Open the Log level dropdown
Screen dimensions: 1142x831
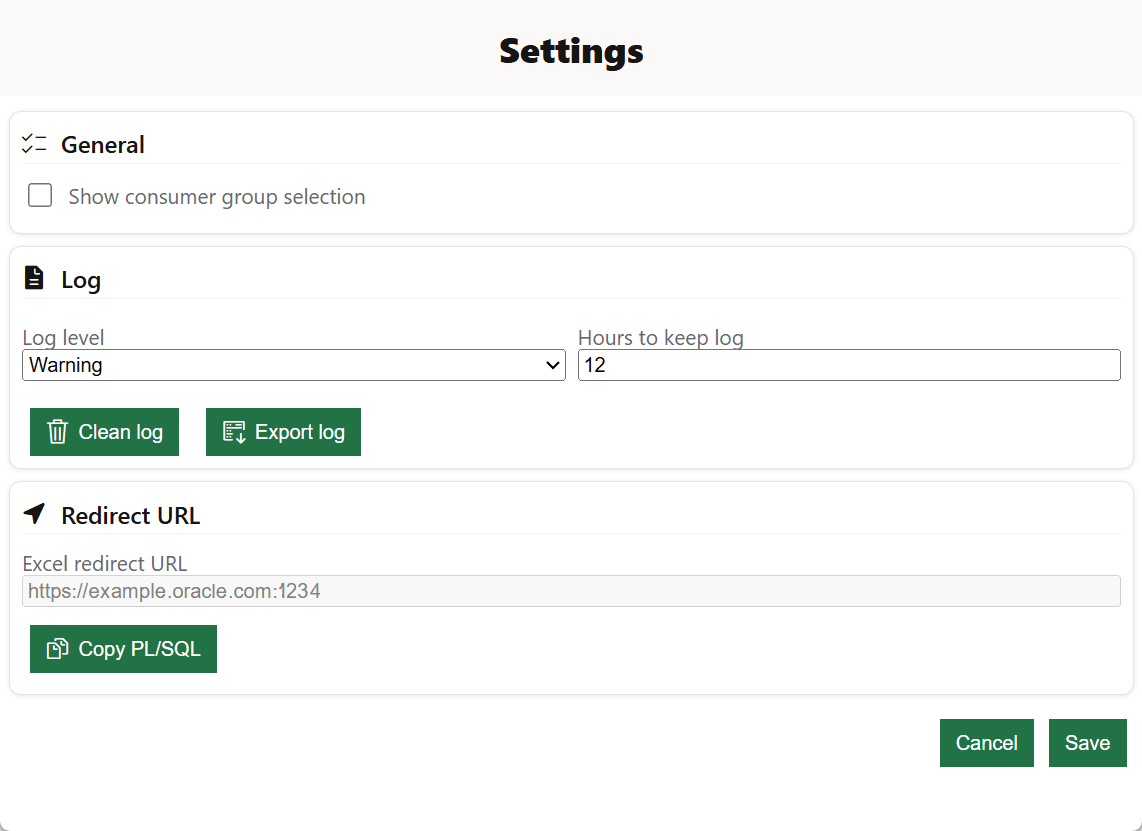pos(294,365)
